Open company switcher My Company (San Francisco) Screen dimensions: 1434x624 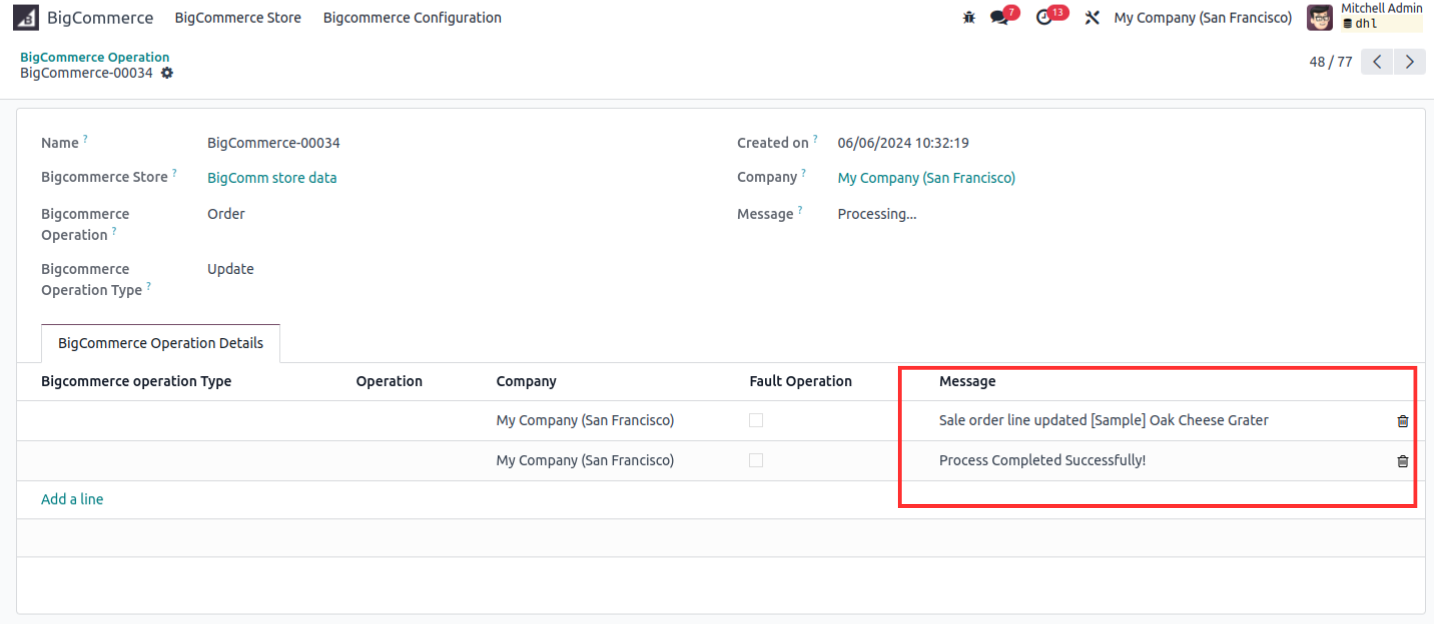[x=1203, y=18]
